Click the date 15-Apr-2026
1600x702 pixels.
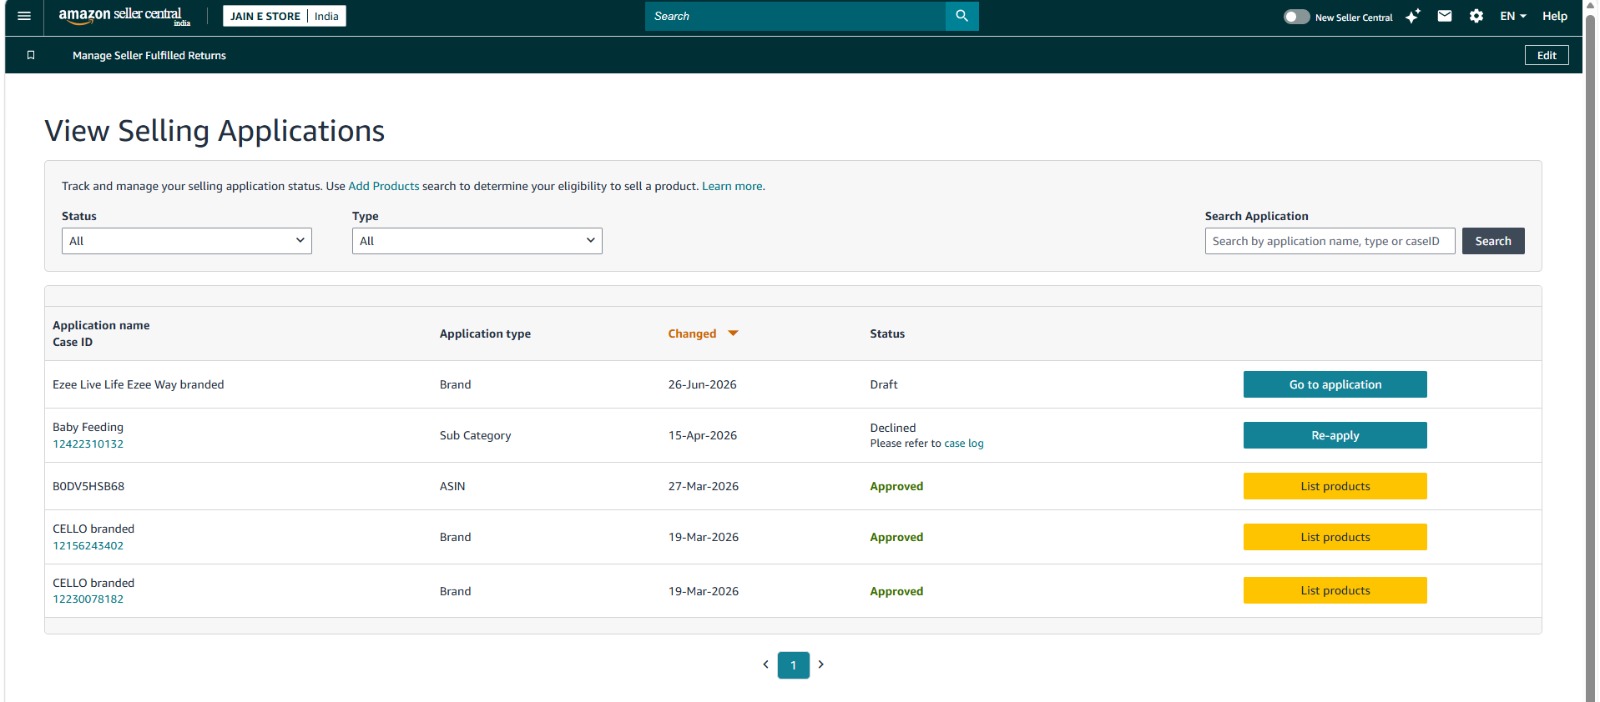pos(702,435)
